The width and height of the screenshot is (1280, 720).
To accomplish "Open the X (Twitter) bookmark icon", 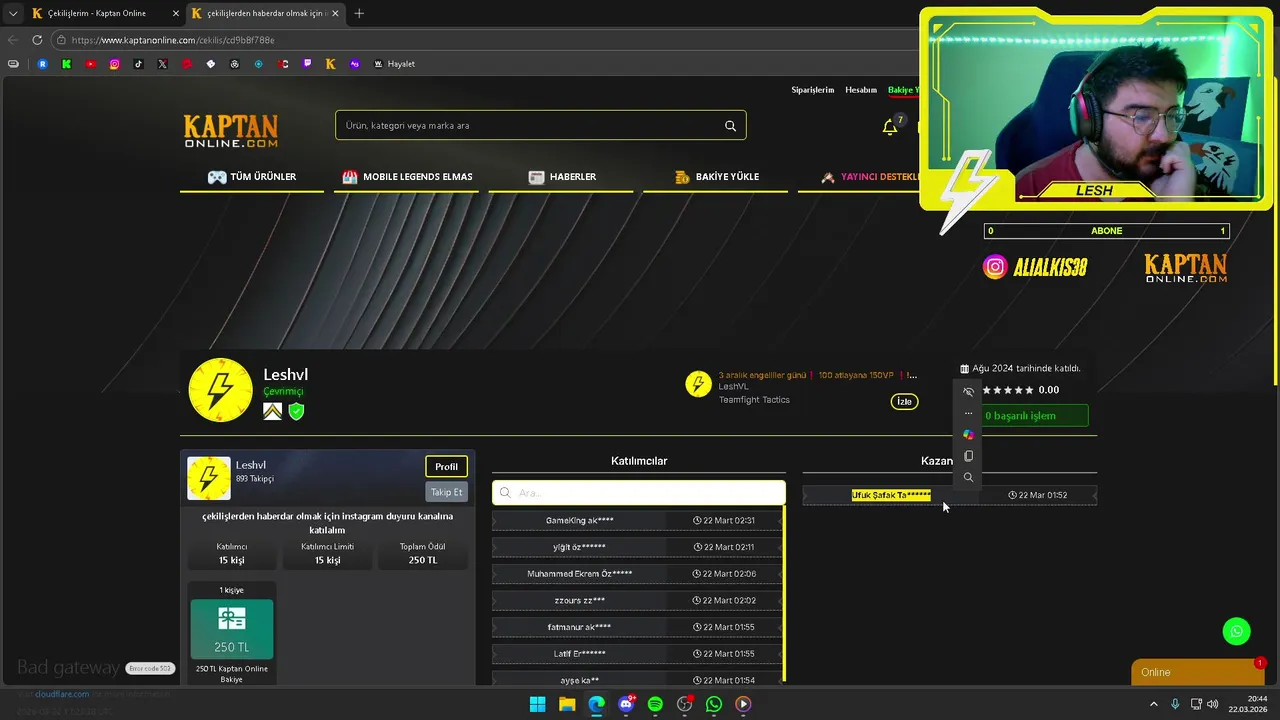I will (x=162, y=64).
